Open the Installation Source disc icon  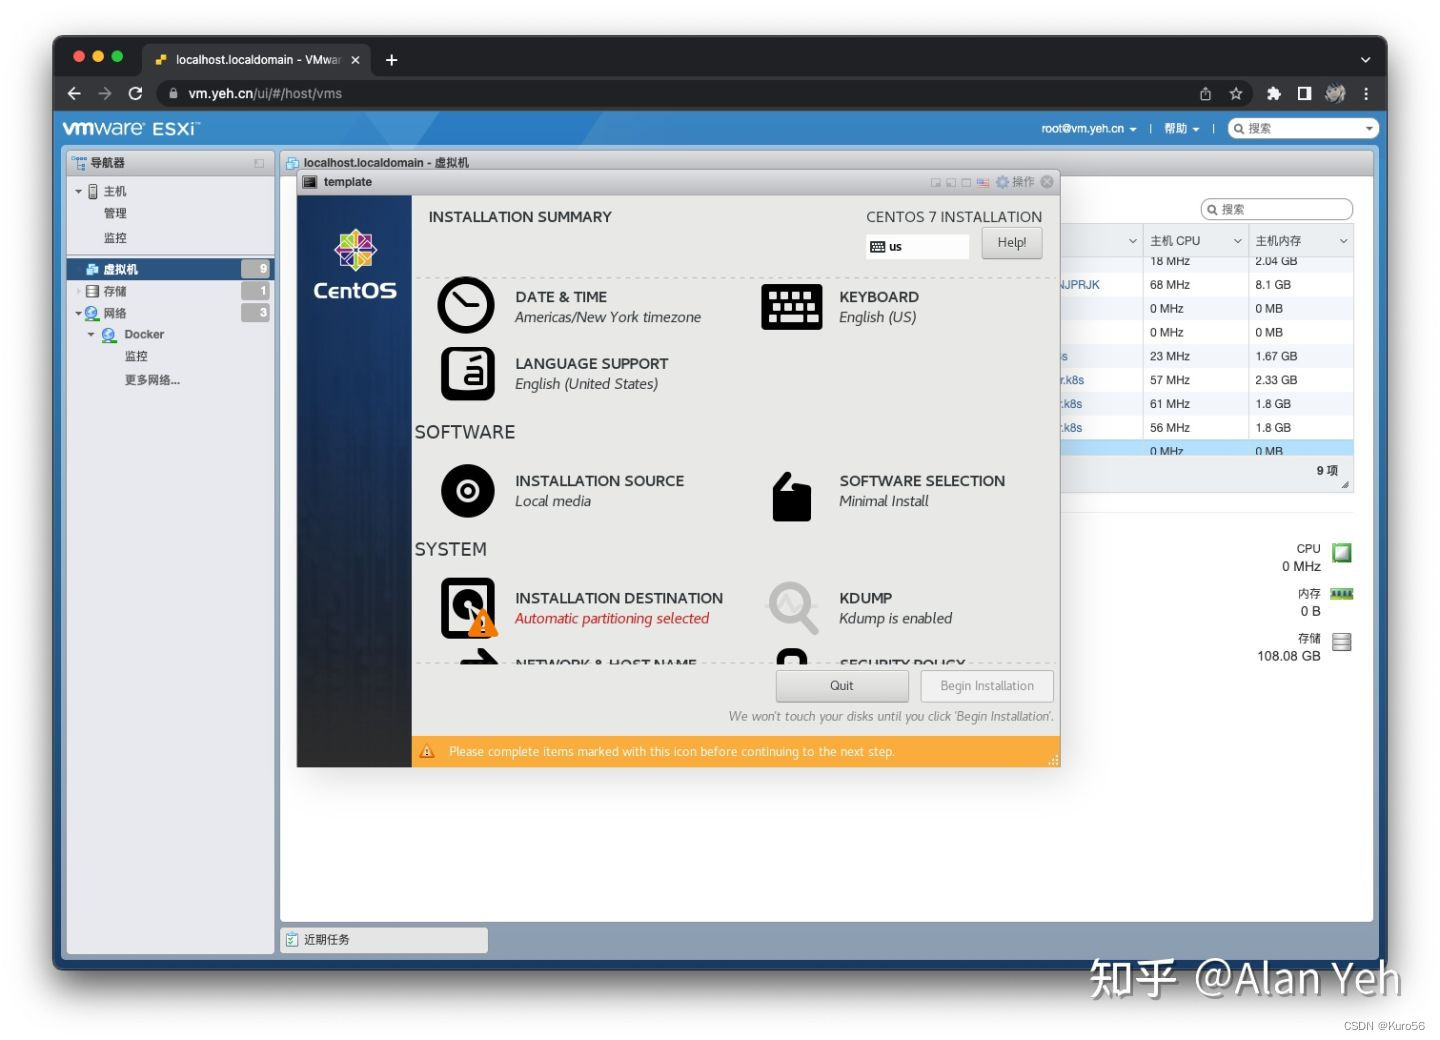coord(467,491)
